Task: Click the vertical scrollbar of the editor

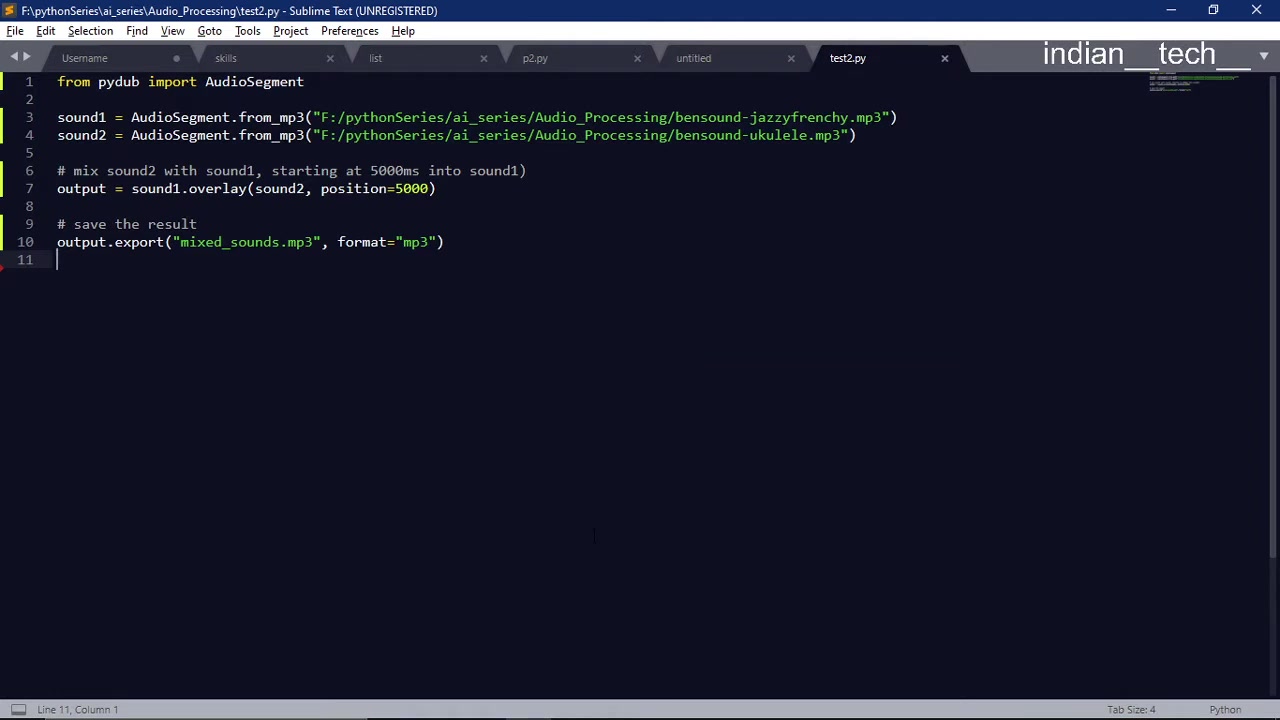Action: coord(1274,315)
